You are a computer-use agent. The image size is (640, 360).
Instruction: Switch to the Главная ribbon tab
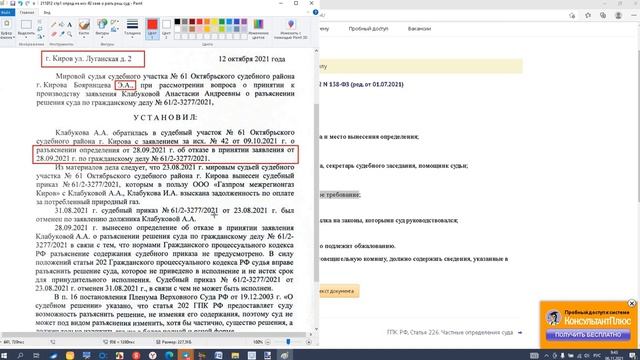click(x=27, y=12)
